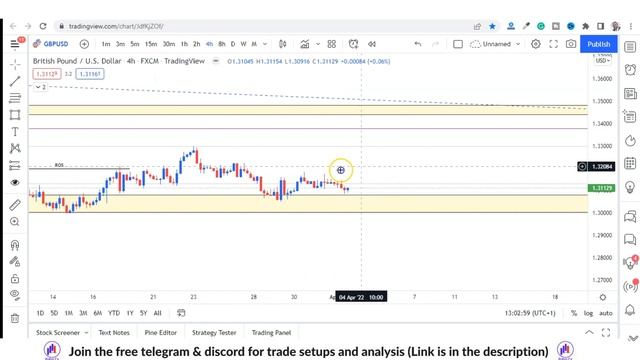This screenshot has height=360, width=640.
Task: Open the Stock Screener tab
Action: [58, 333]
